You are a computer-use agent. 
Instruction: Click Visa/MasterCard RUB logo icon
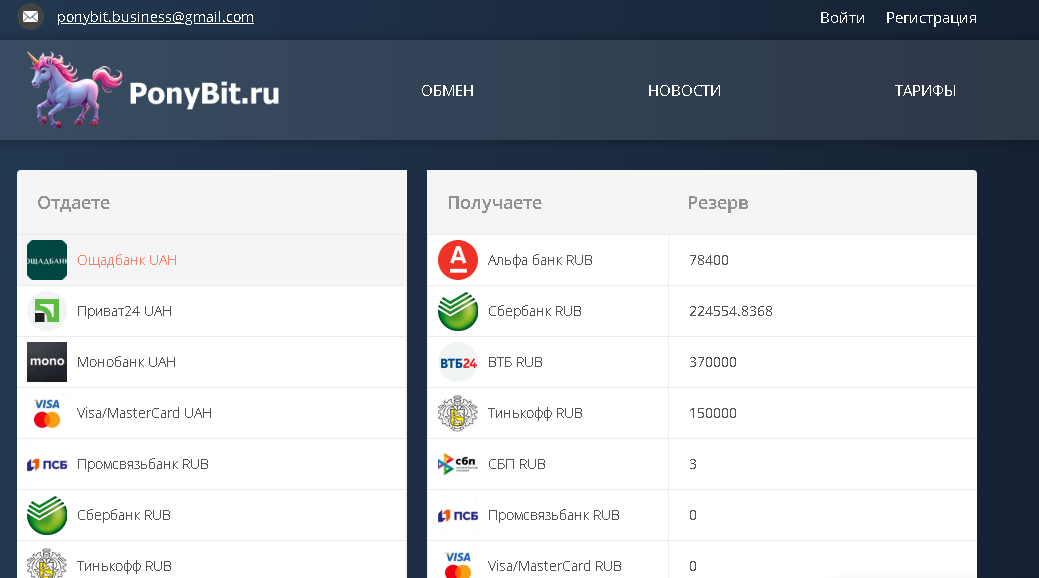point(458,563)
